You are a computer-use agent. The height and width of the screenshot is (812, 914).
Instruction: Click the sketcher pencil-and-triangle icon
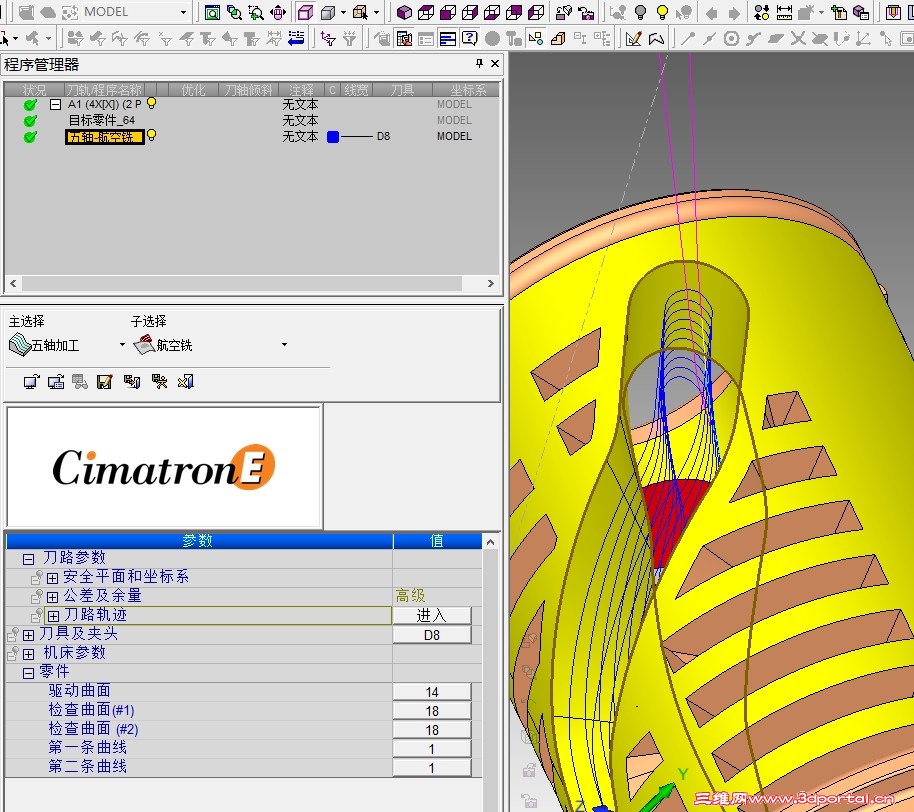click(634, 38)
